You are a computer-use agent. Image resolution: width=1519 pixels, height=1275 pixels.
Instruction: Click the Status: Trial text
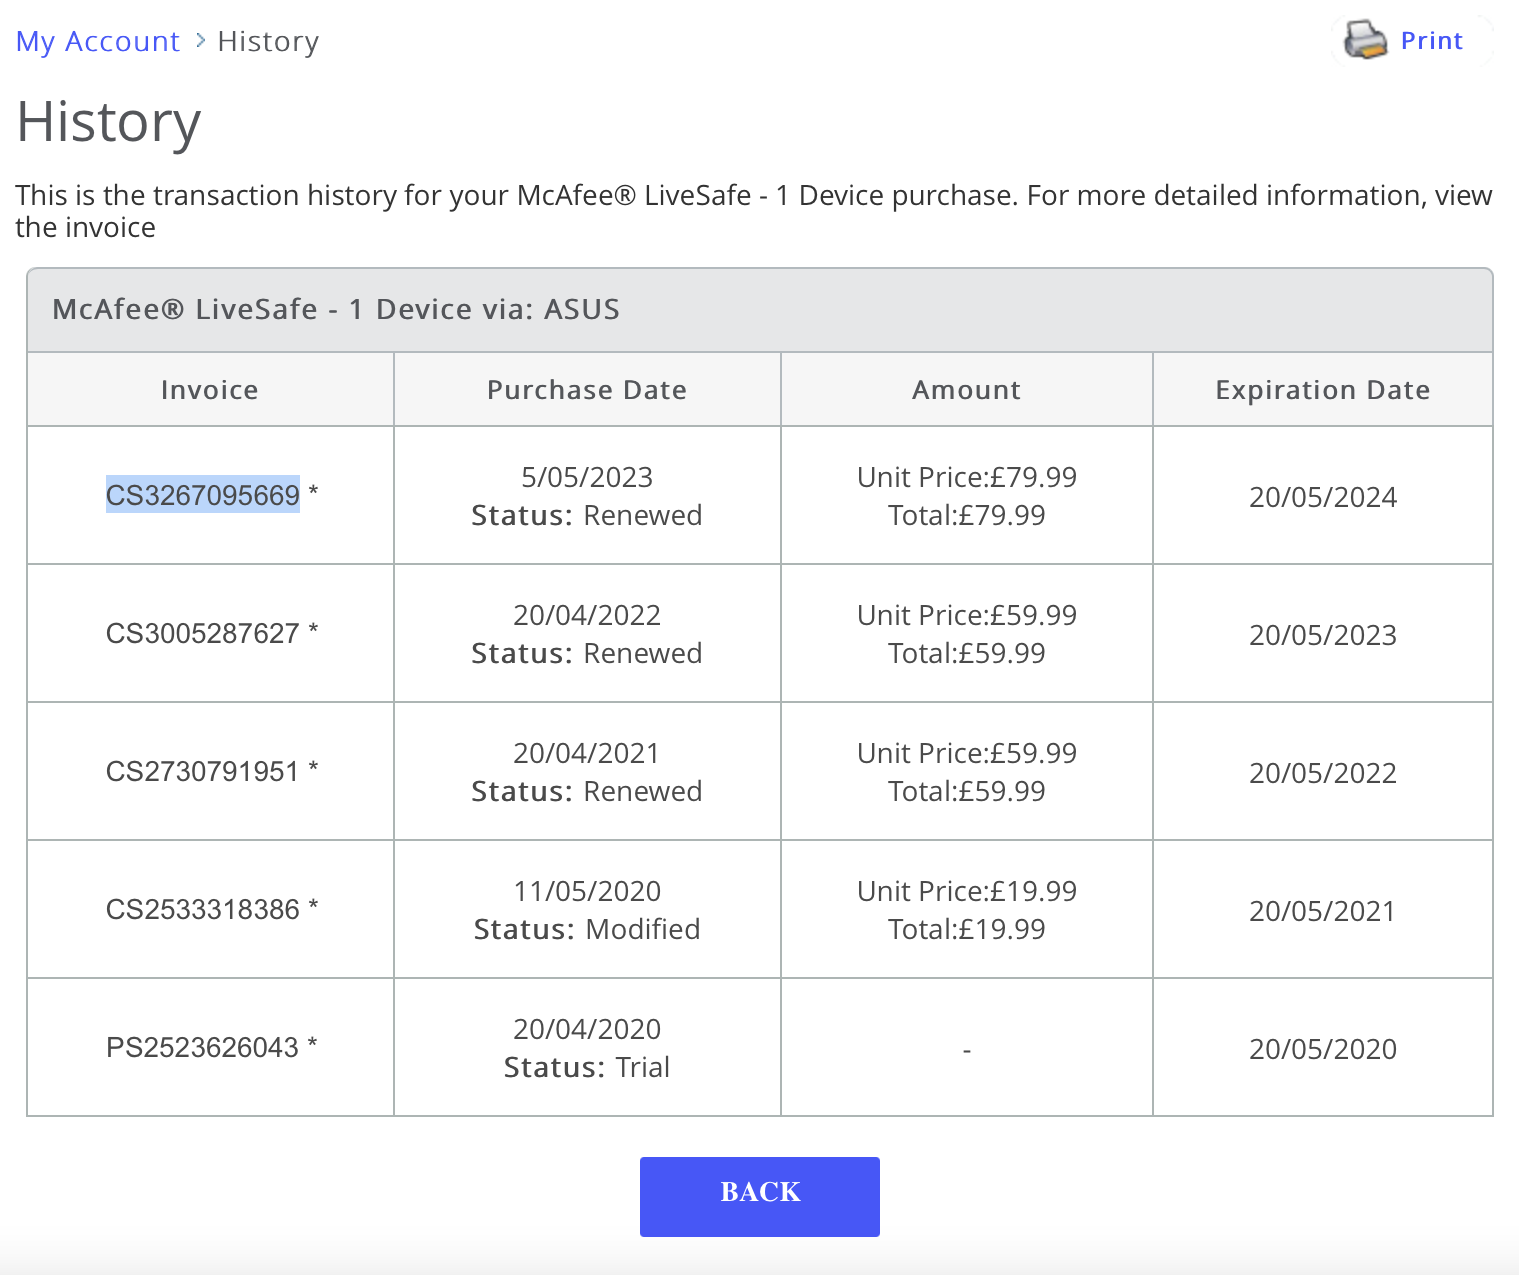(x=587, y=1067)
